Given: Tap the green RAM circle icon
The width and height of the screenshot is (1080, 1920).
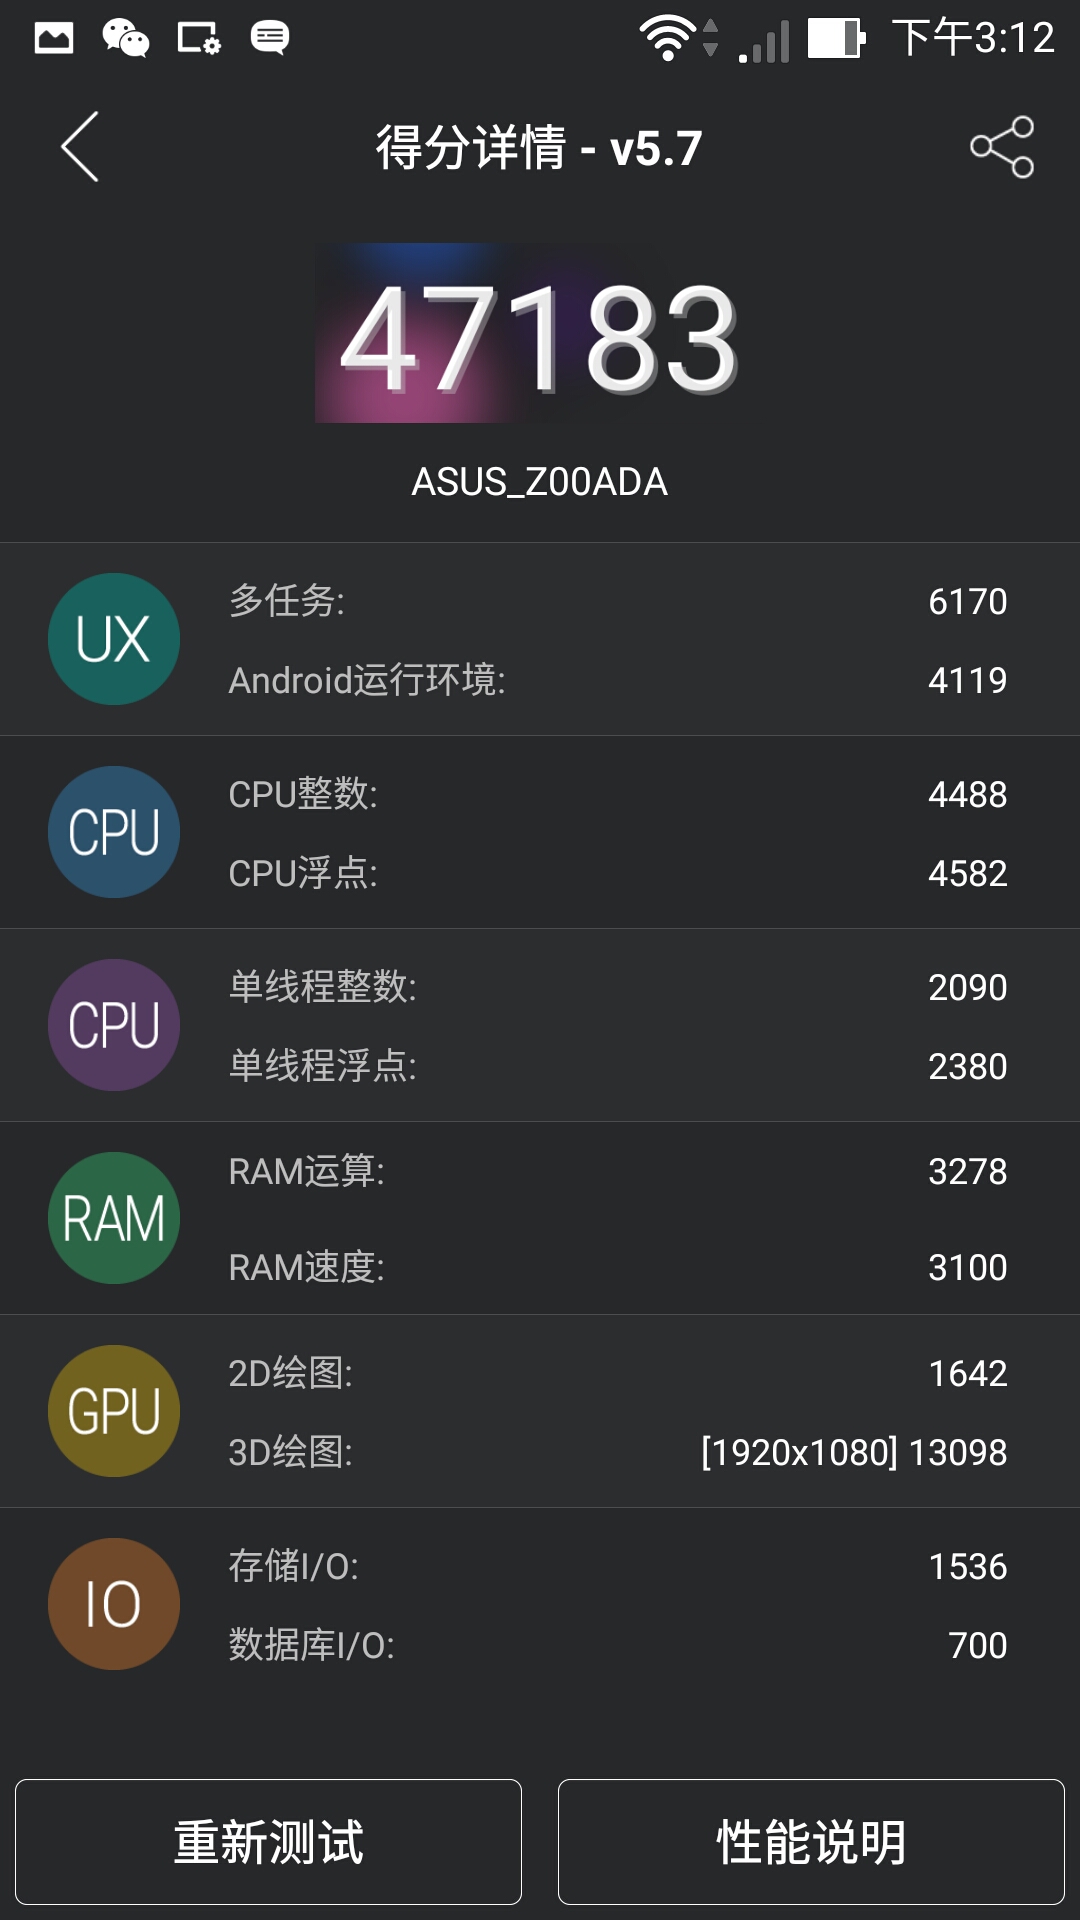Looking at the screenshot, I should point(114,1218).
